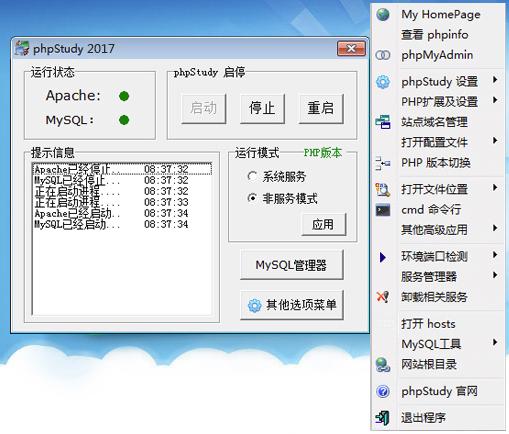
Task: Open the MySQL管理器 button
Action: click(291, 265)
